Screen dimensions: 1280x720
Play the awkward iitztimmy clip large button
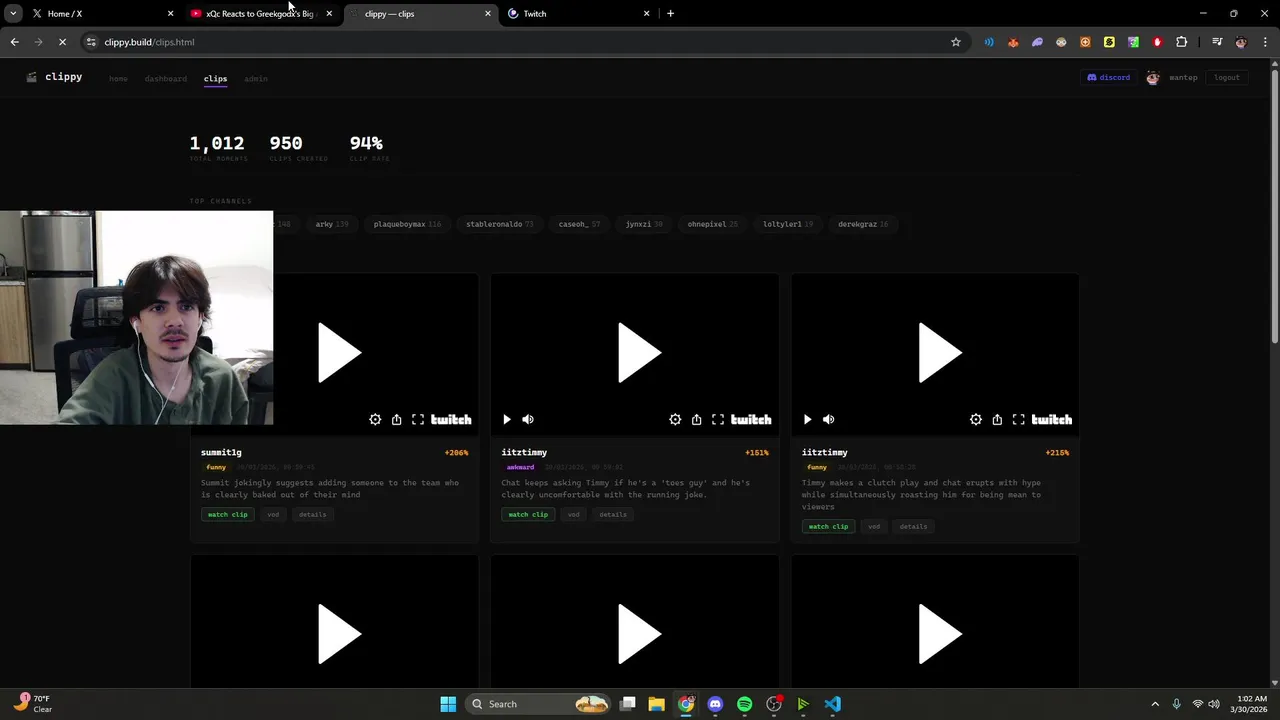[639, 353]
